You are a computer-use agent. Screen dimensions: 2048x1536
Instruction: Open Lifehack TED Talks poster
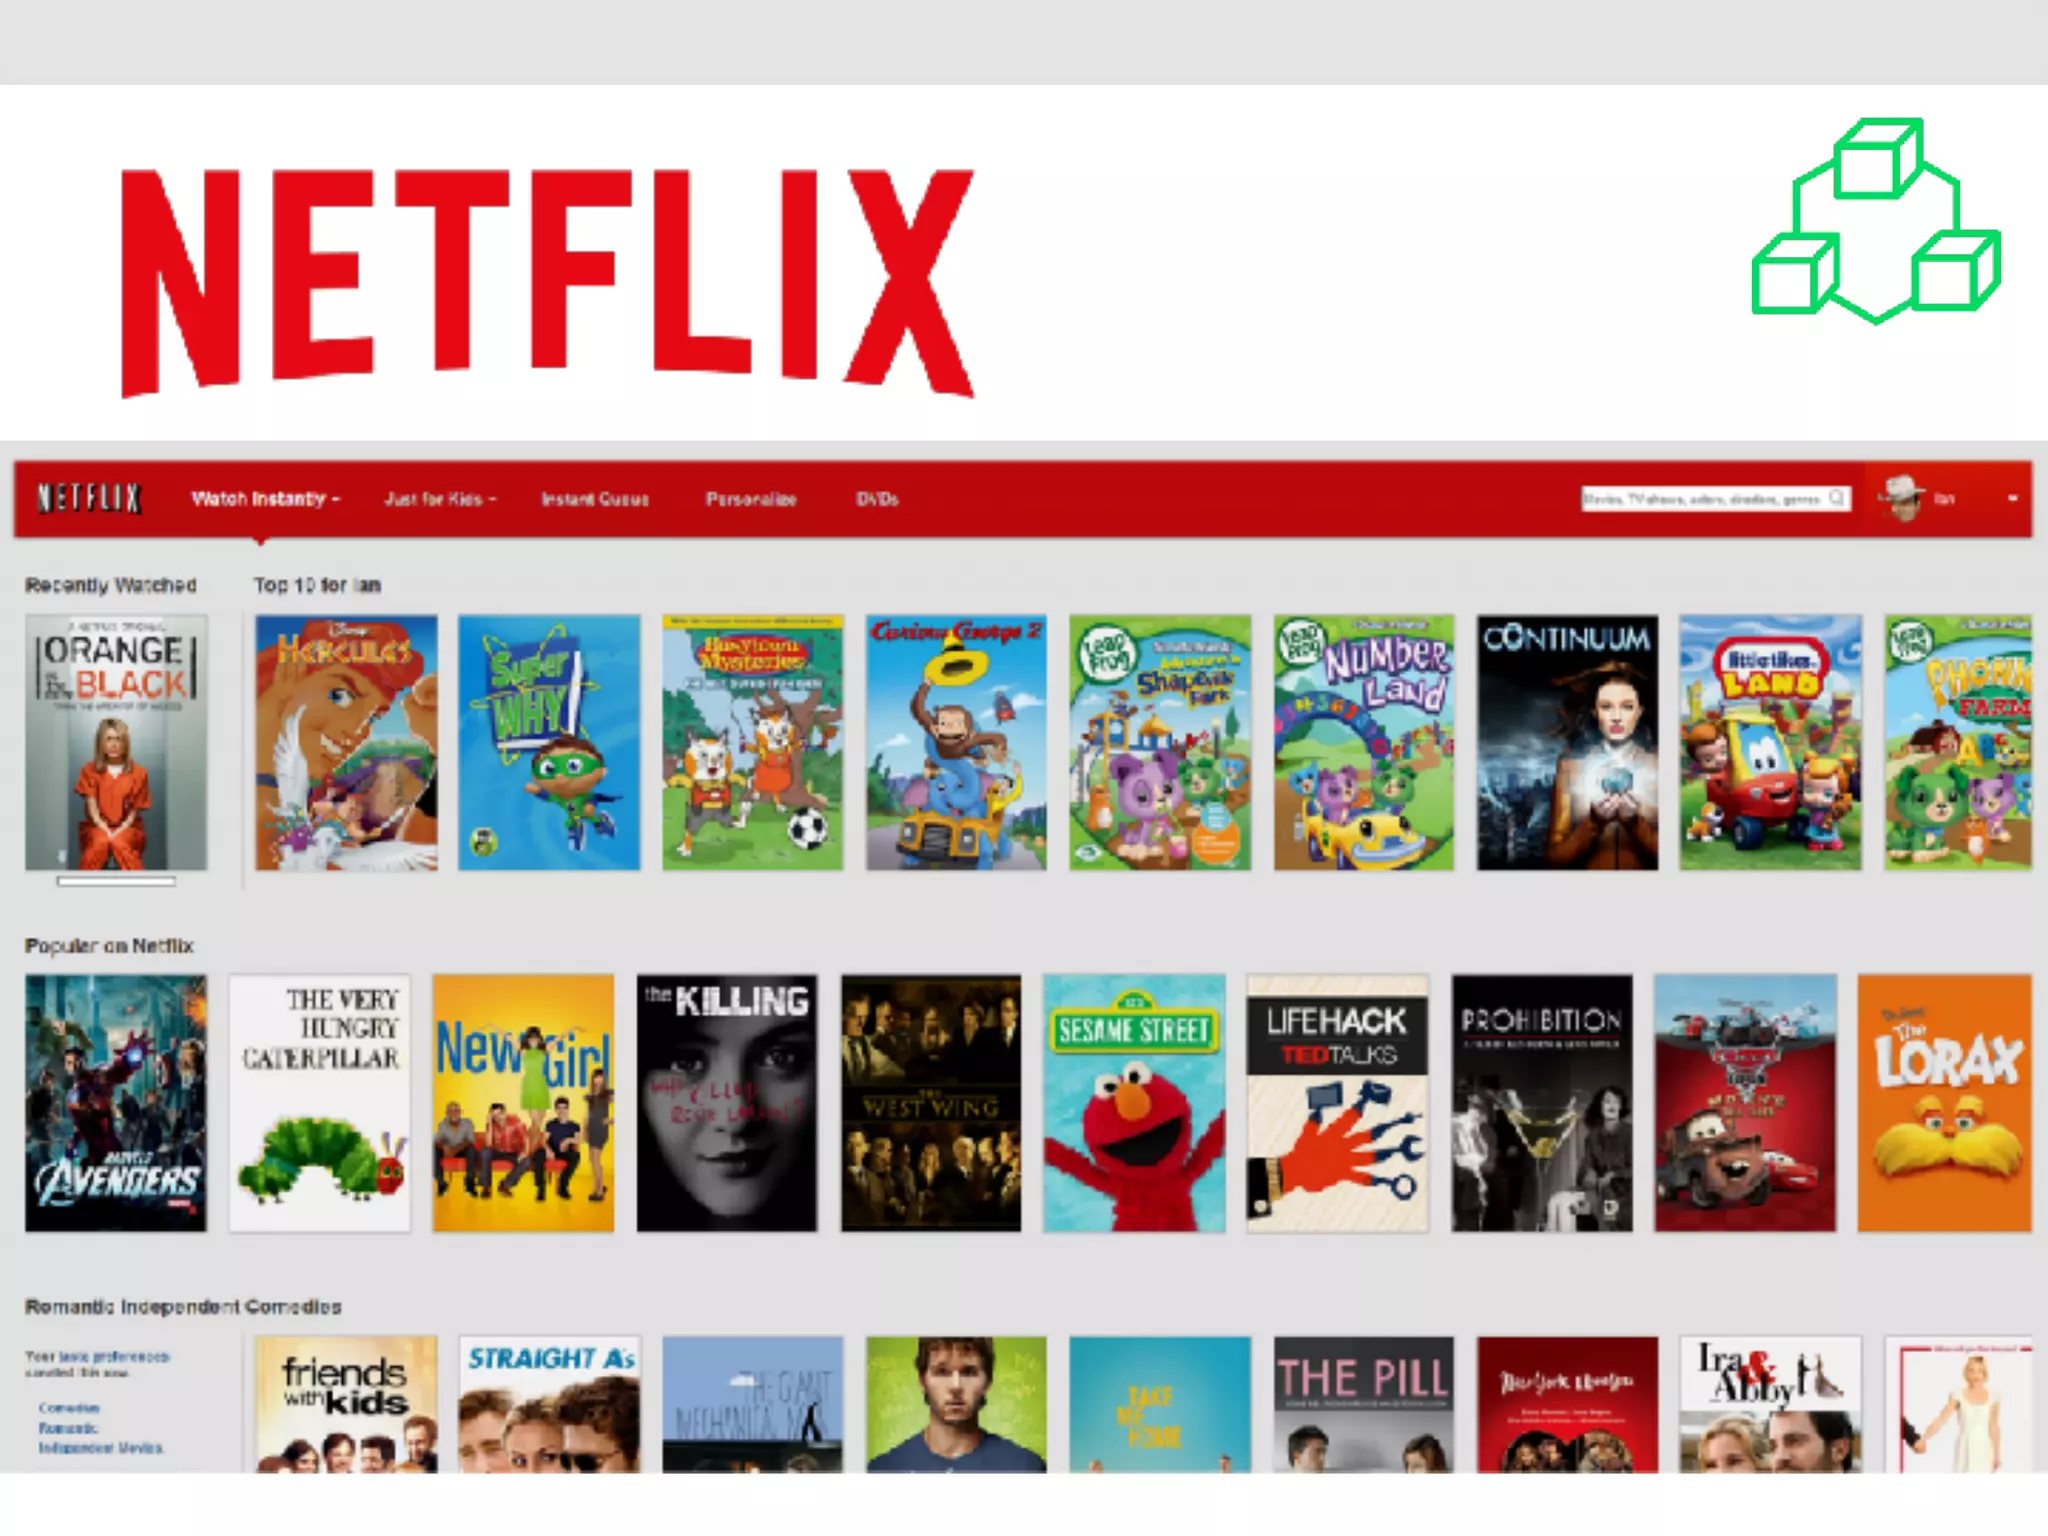tap(1338, 1103)
